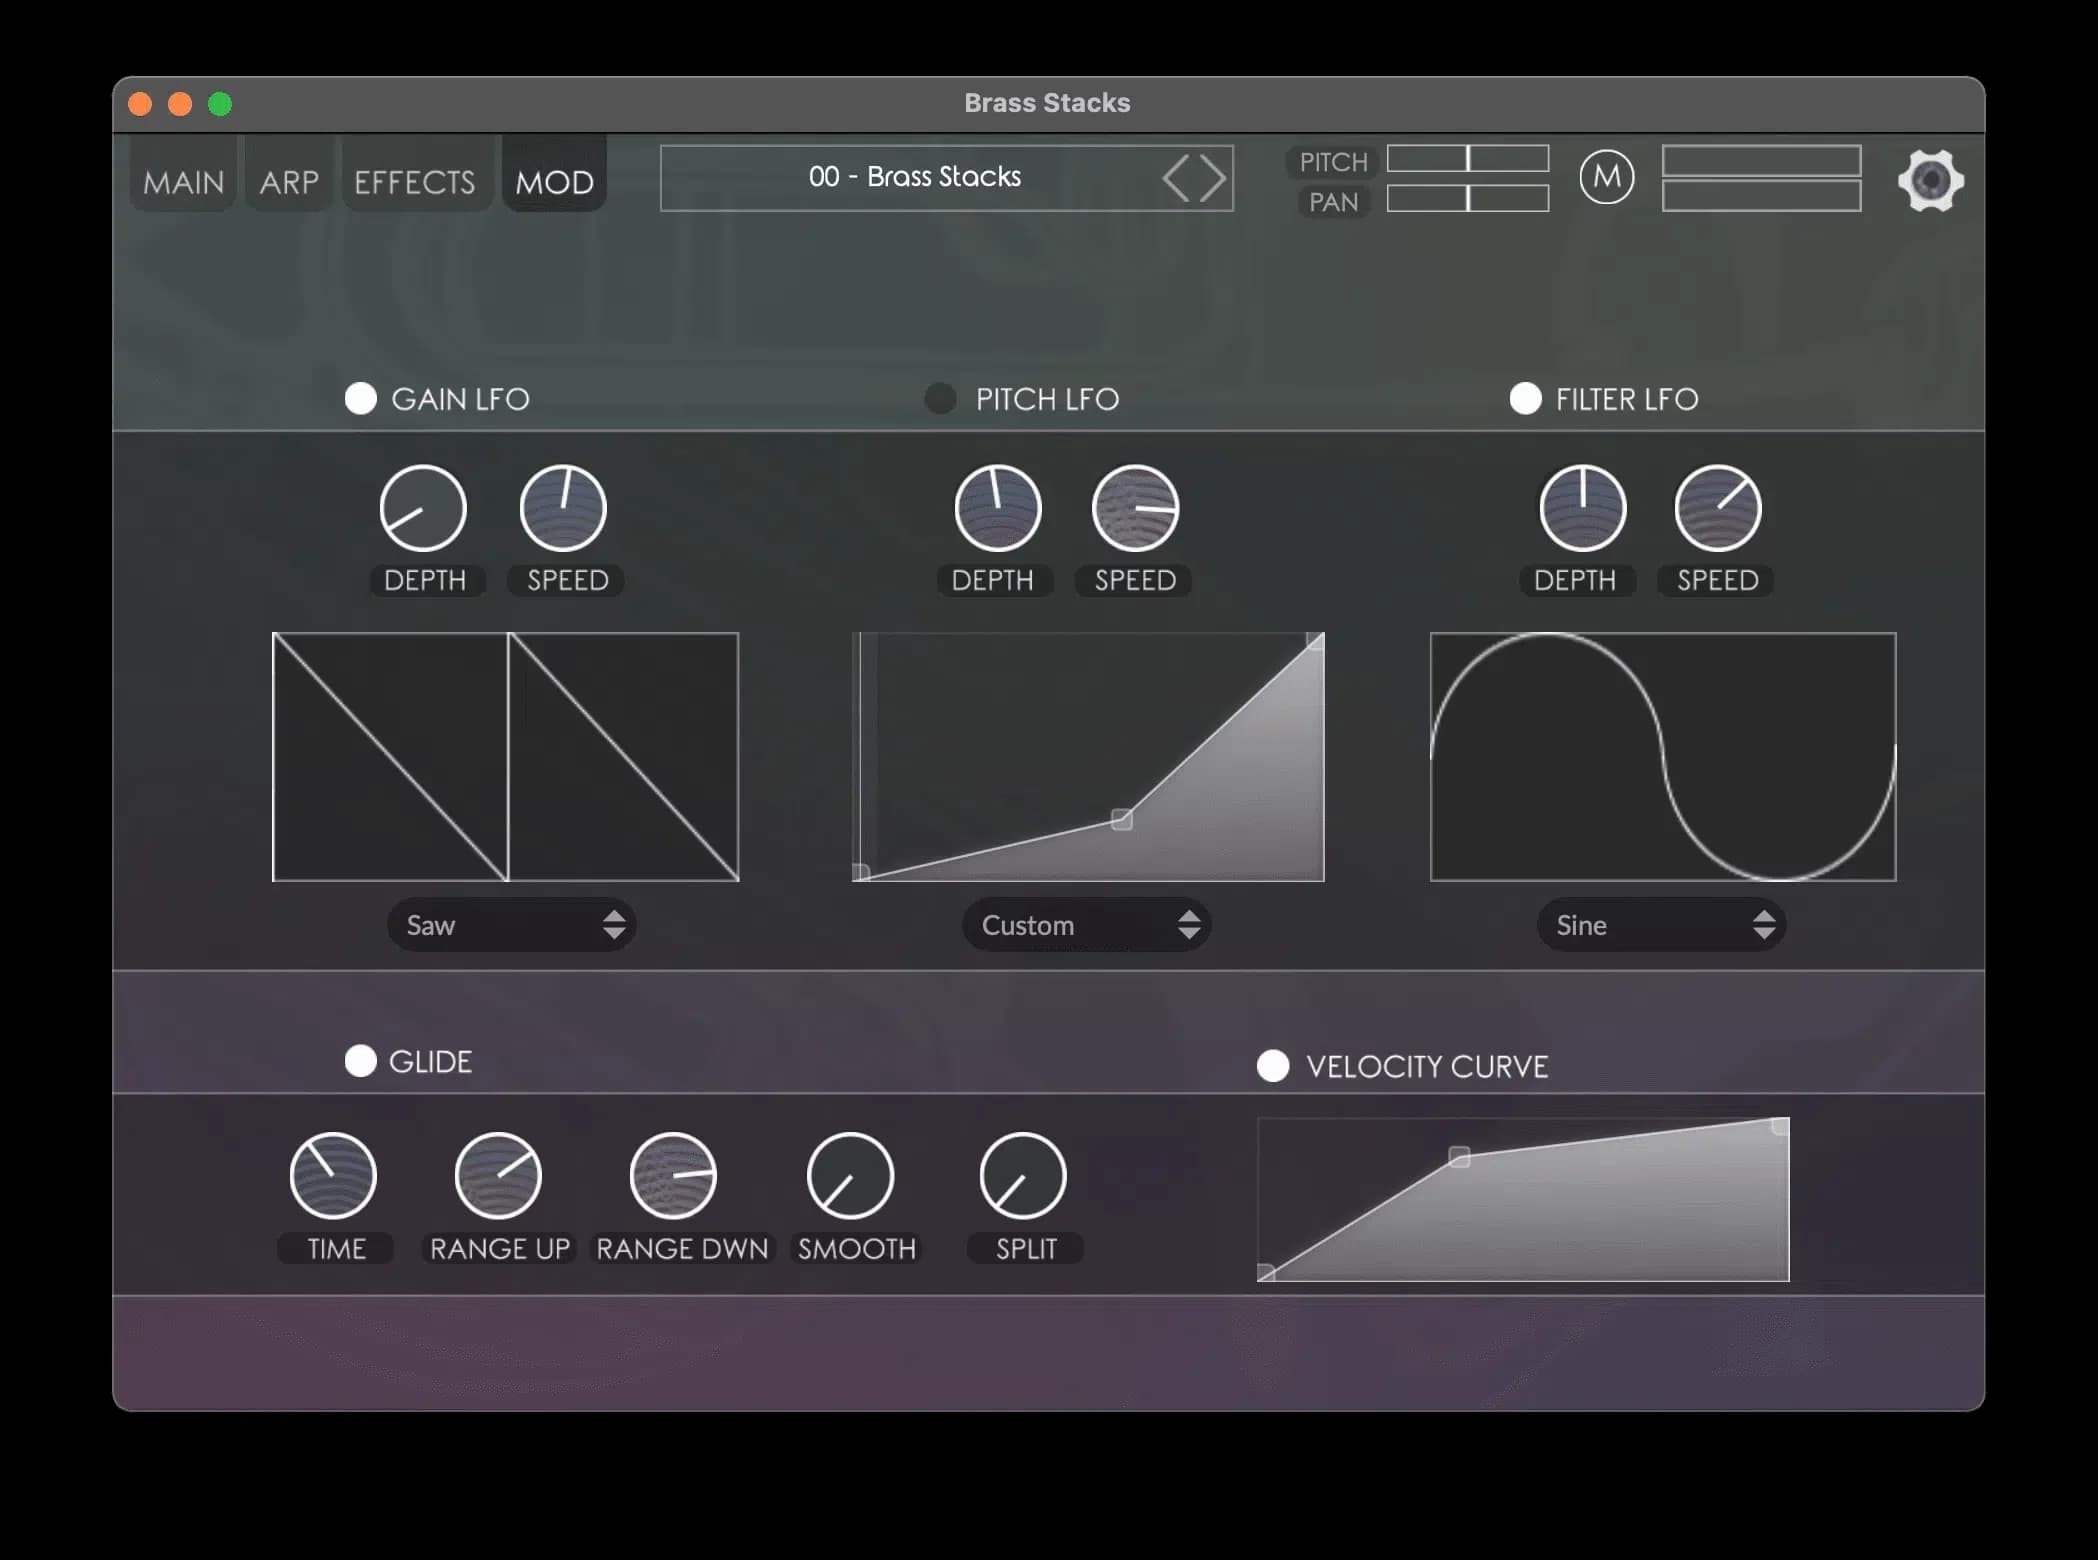Toggle the Velocity Curve on/off
The width and height of the screenshot is (2098, 1560).
tap(1272, 1066)
